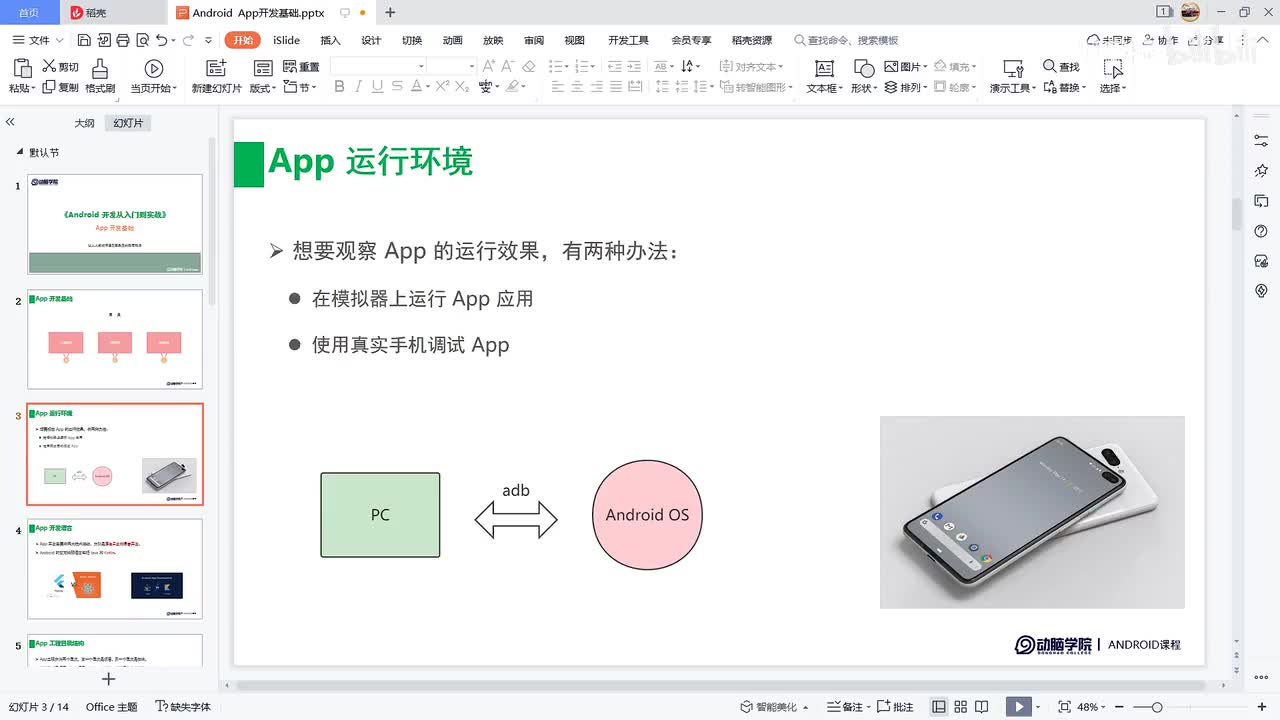
Task: Click fit slide to window icon
Action: coord(1064,707)
